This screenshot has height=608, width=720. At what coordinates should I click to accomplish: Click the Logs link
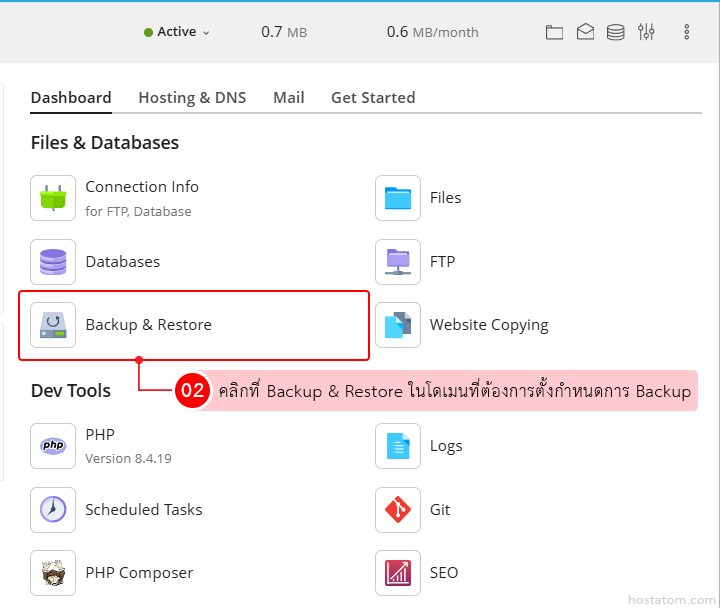[x=446, y=446]
